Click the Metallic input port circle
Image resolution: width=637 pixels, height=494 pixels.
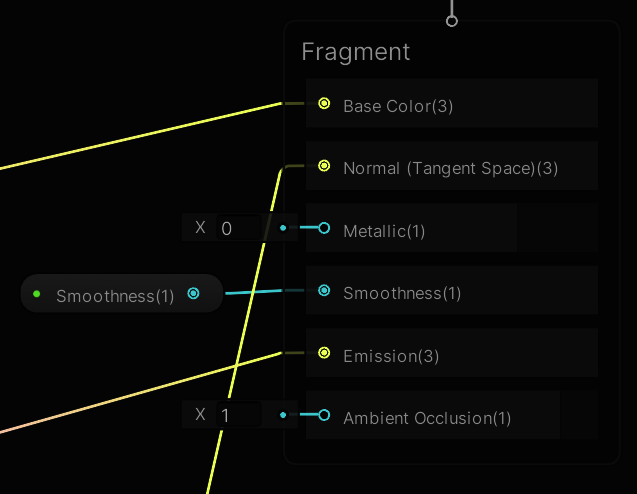[324, 228]
